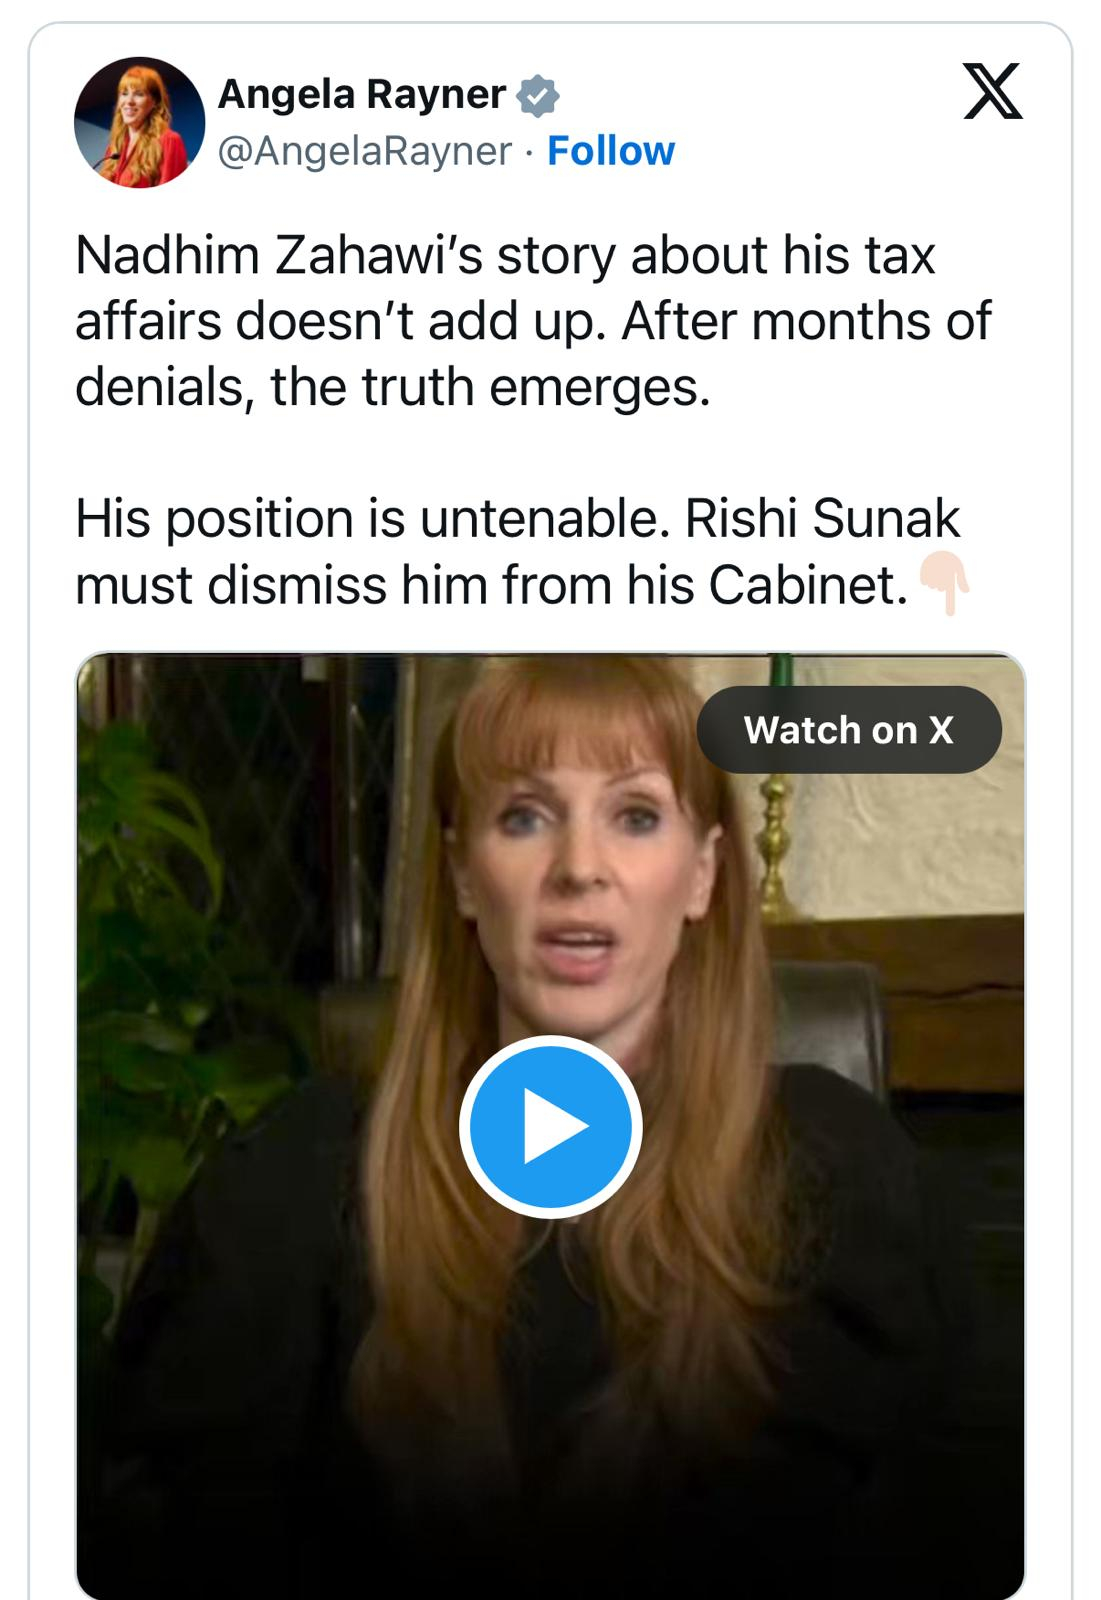Viewport: 1101px width, 1600px height.
Task: Click the phrase "story about his tax"
Action: point(716,255)
